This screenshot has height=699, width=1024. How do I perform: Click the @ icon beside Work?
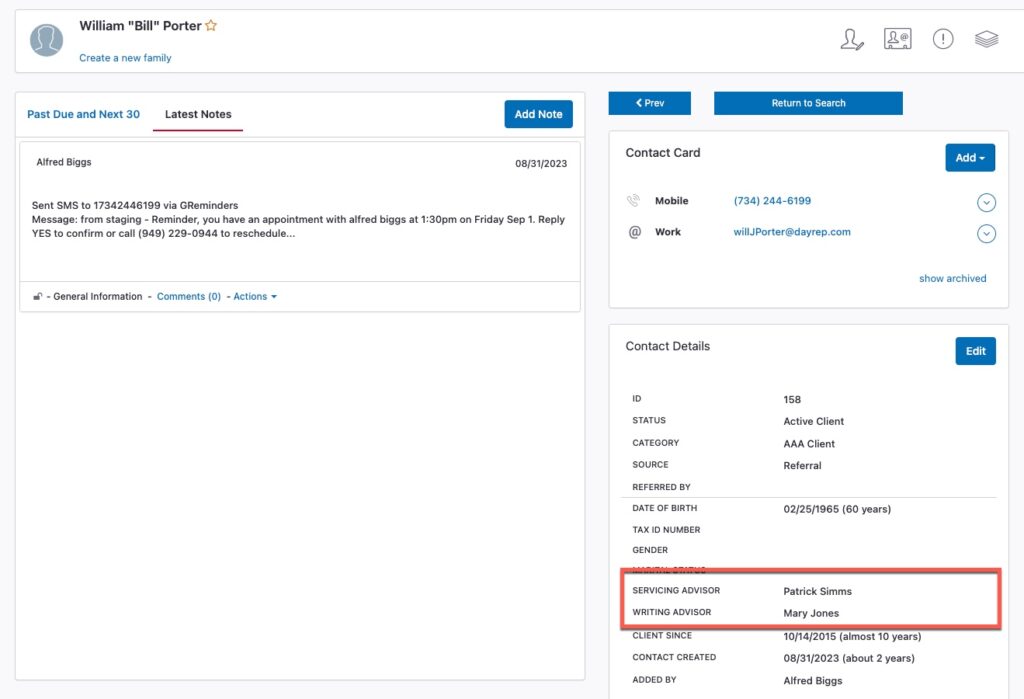(x=634, y=232)
